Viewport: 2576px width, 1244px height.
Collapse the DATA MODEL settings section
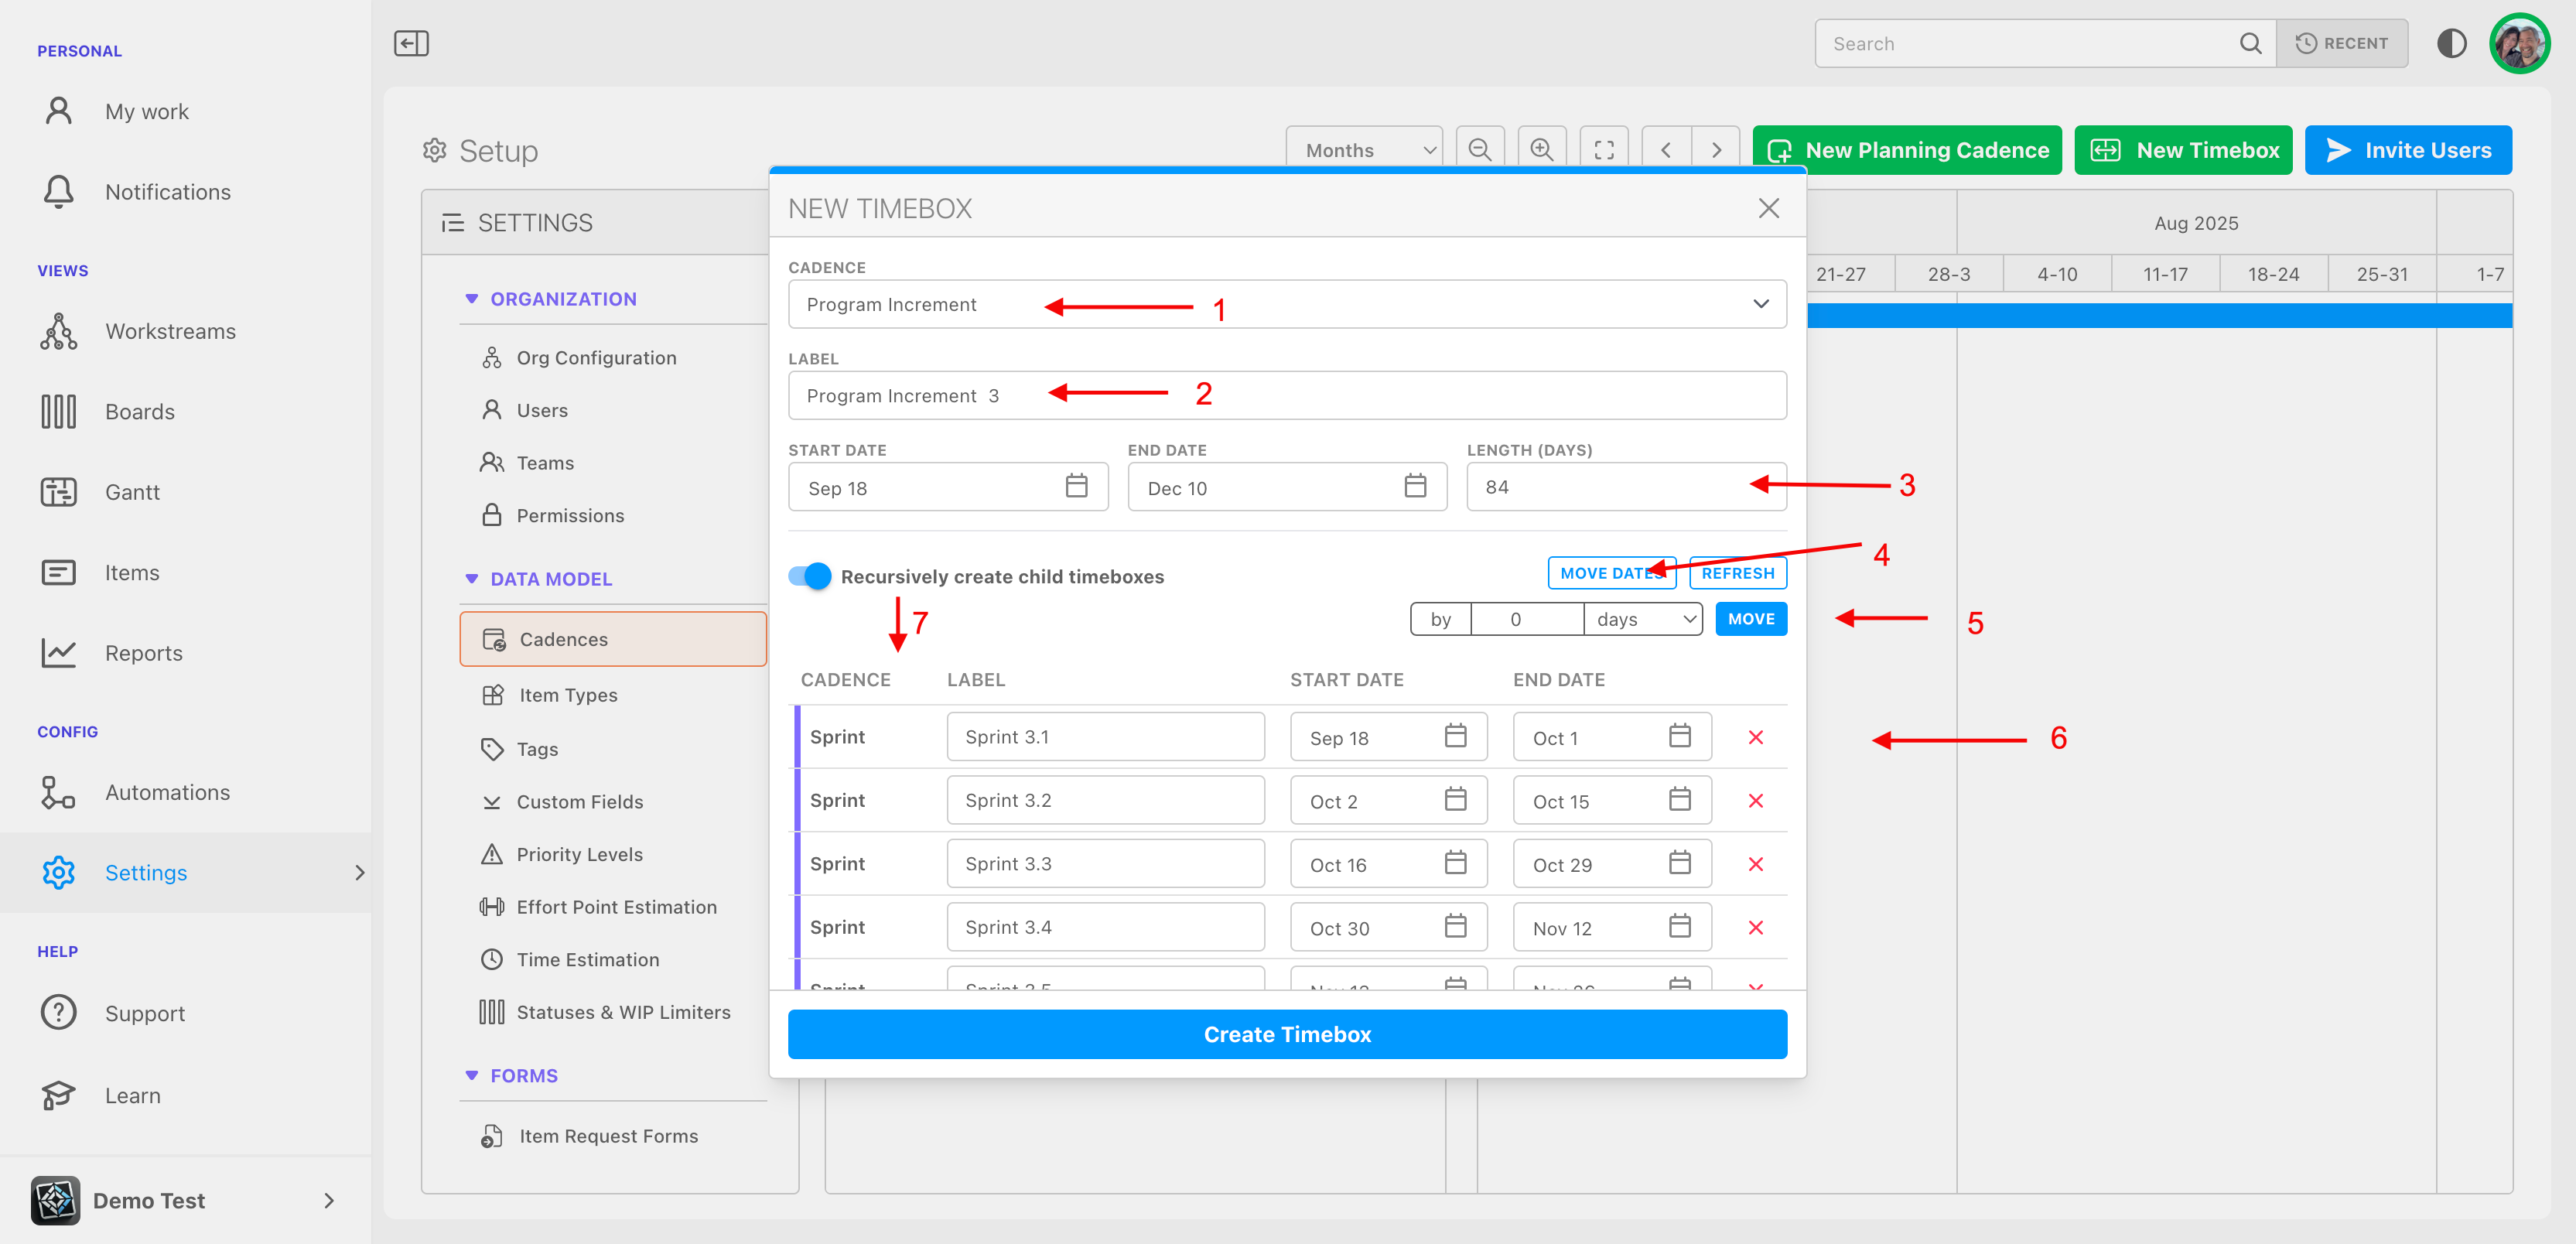472,579
